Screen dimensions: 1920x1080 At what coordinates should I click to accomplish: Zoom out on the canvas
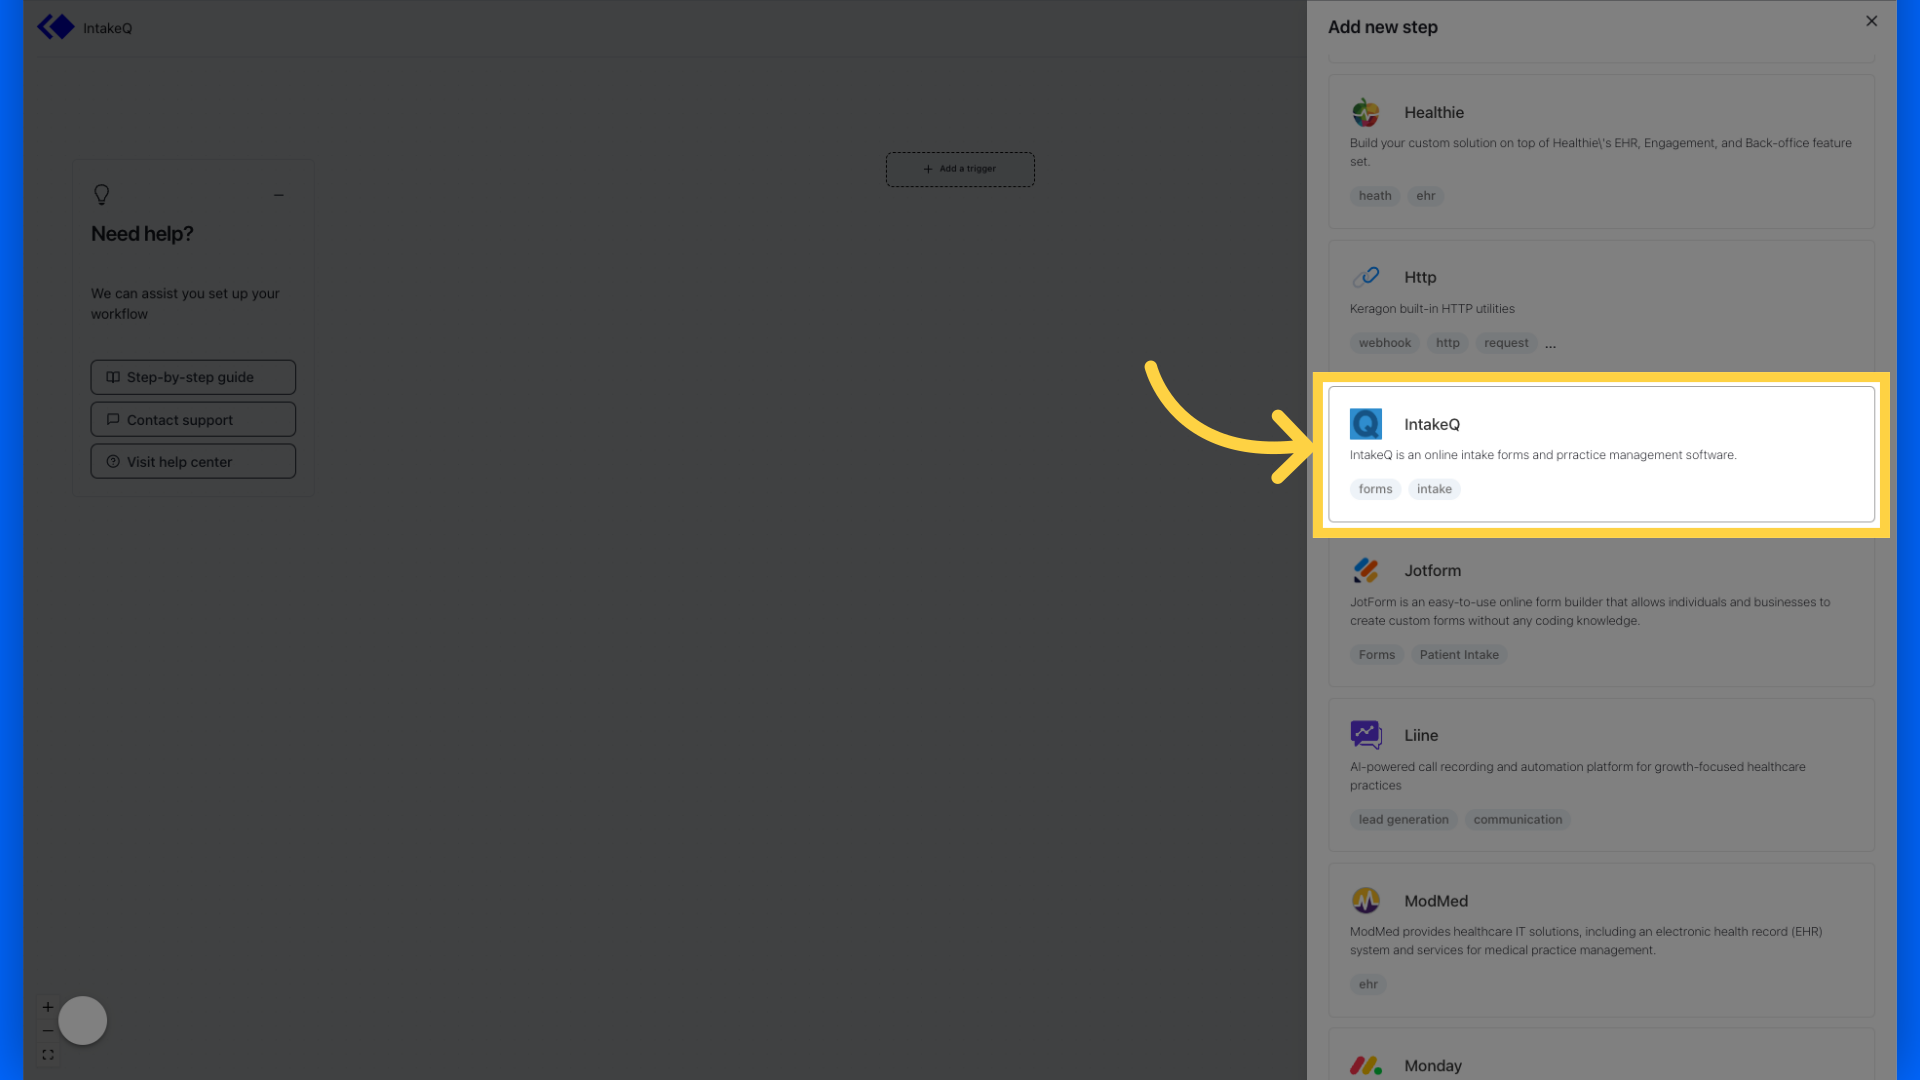coord(48,1031)
